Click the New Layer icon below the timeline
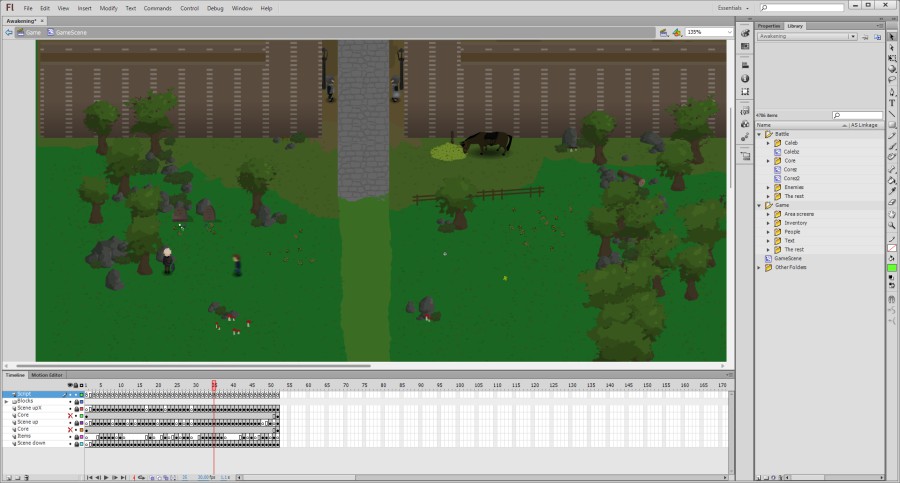The width and height of the screenshot is (900, 483). pos(6,477)
